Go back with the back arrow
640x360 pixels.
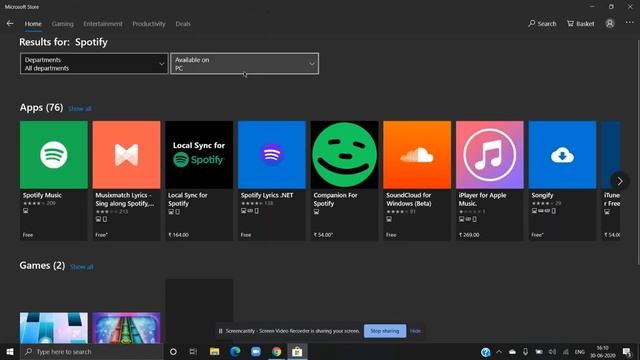click(x=10, y=24)
